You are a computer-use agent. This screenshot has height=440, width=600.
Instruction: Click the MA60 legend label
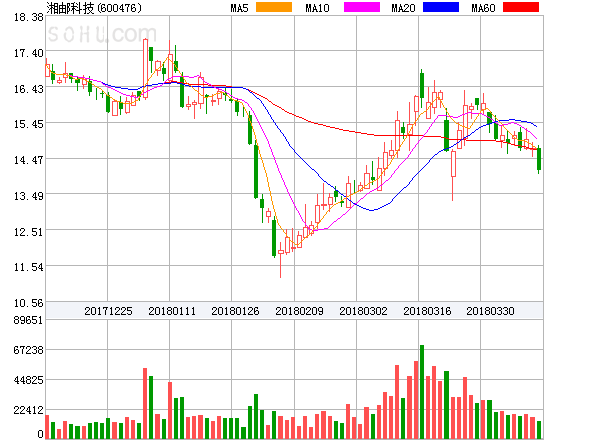tap(483, 8)
